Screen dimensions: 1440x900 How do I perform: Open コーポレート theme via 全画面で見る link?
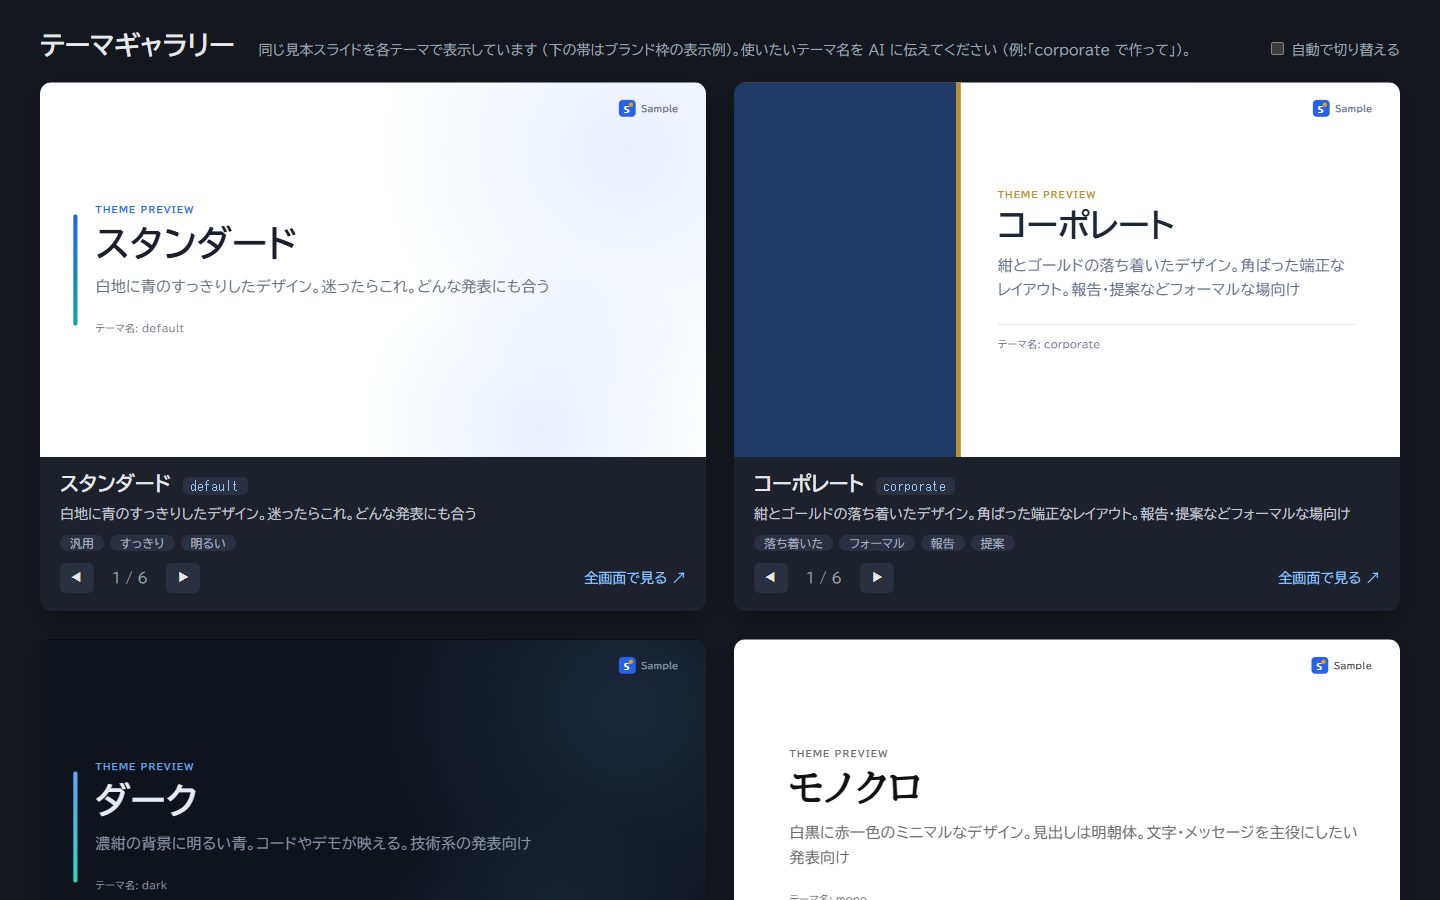pos(1329,578)
